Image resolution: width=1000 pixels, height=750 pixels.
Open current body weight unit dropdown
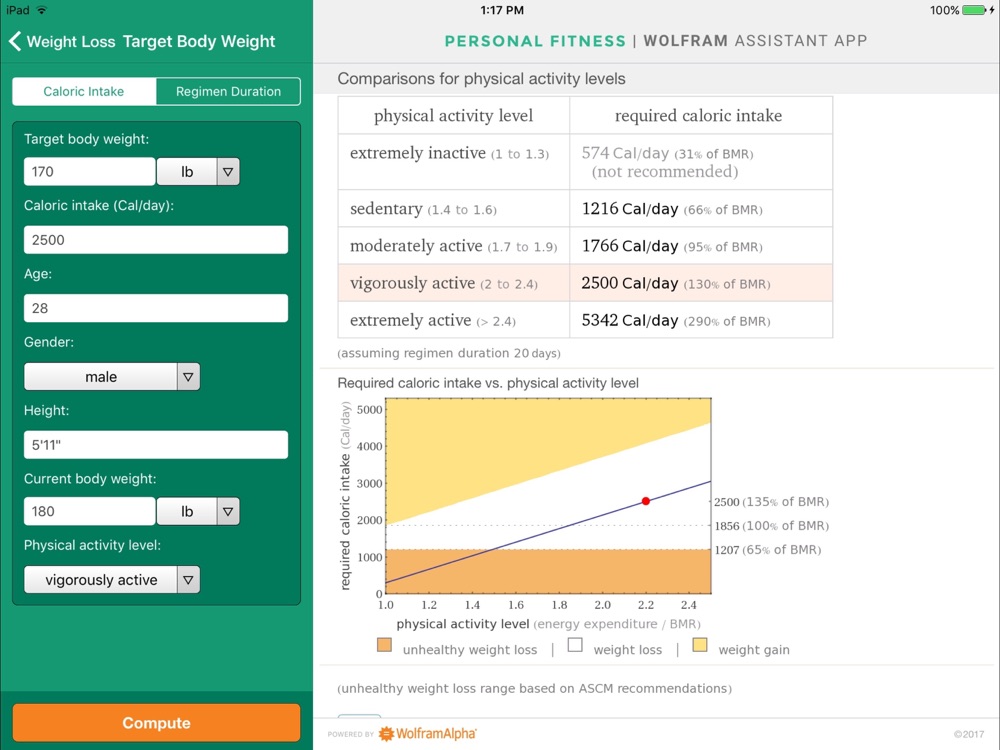tap(198, 511)
